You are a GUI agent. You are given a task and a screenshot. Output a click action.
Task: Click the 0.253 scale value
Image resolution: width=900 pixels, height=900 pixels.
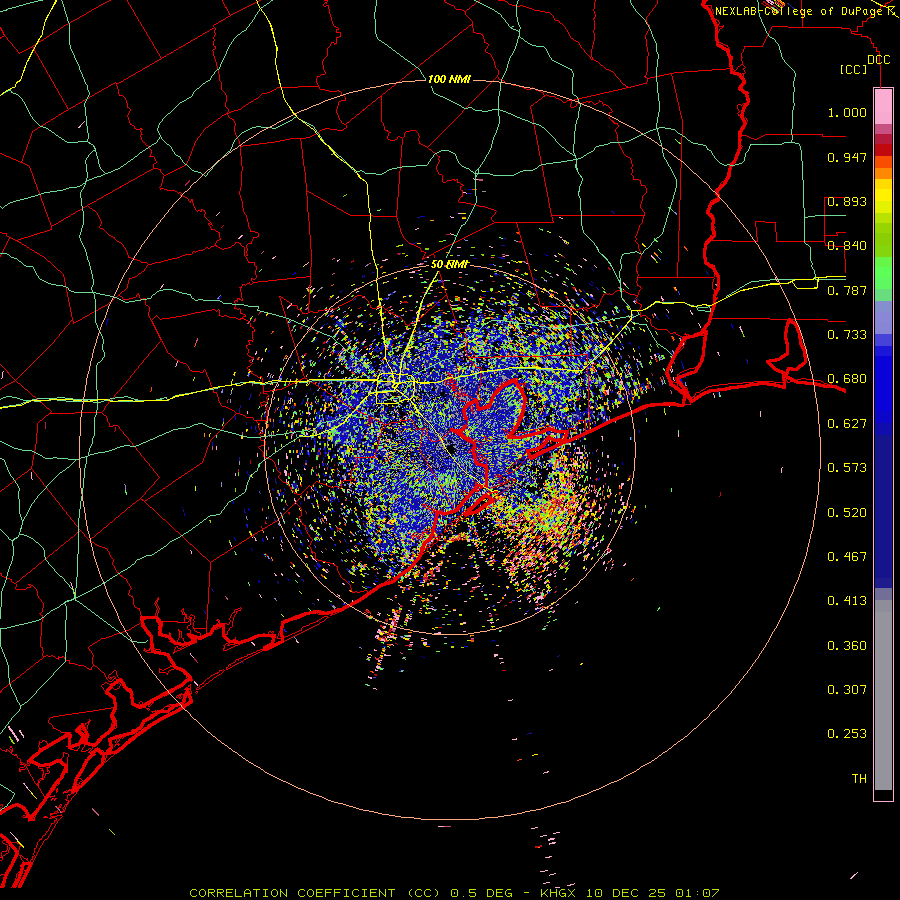[847, 734]
